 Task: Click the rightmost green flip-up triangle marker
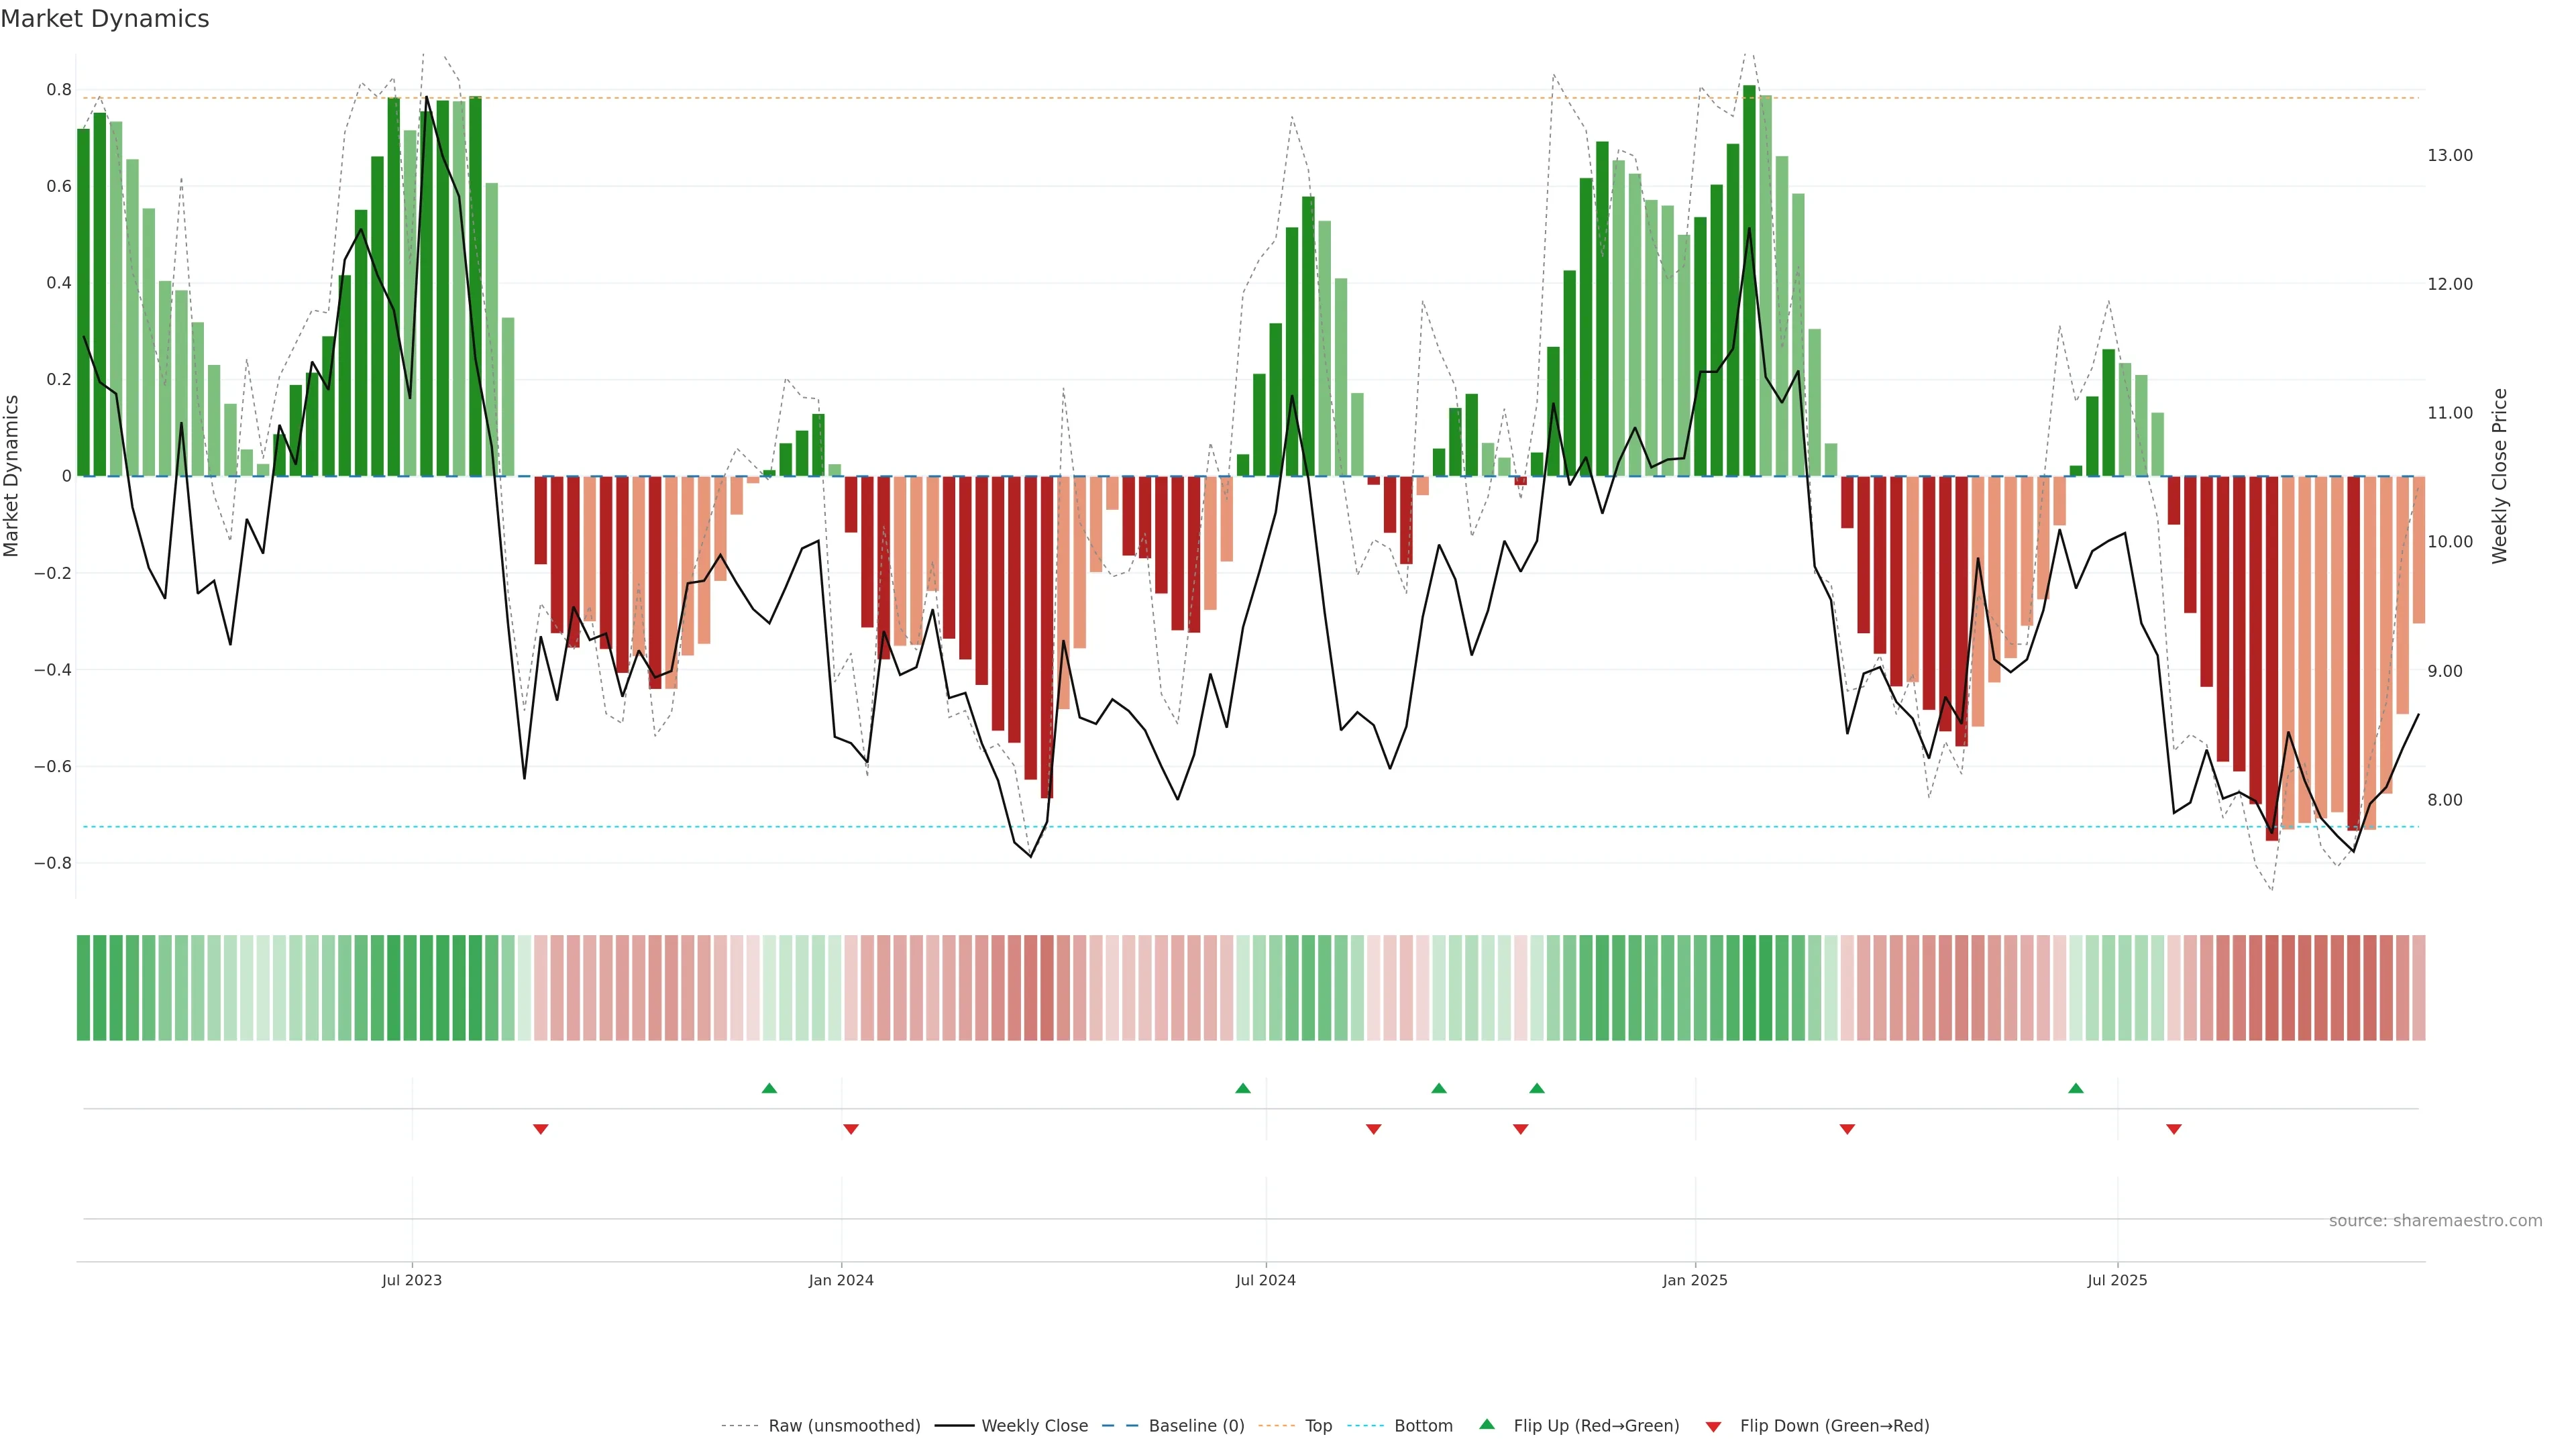(x=2076, y=1088)
